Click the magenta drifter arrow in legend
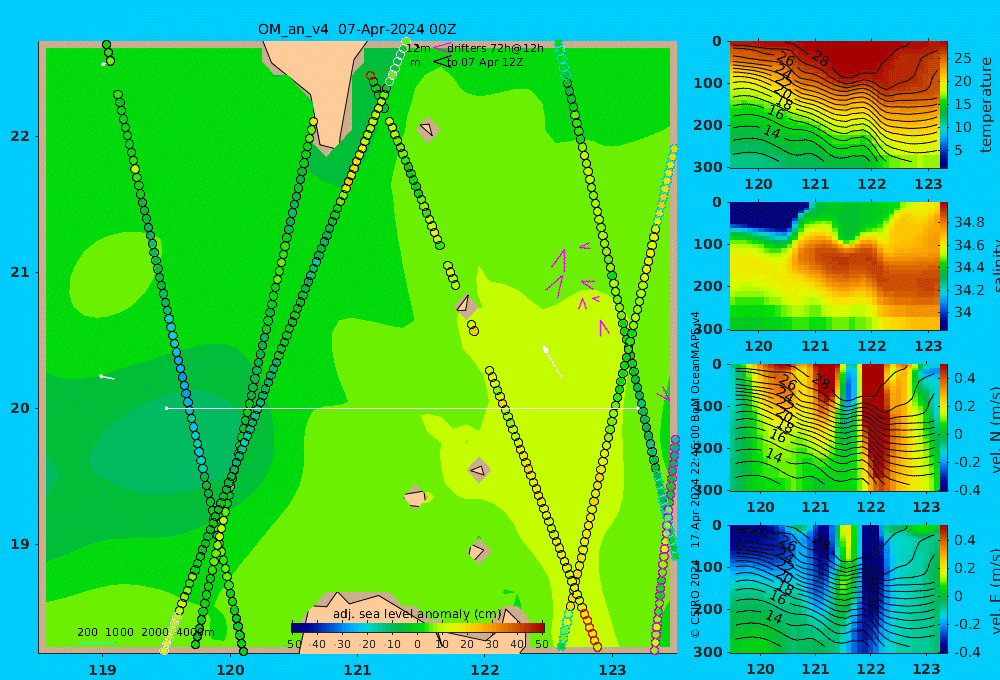The width and height of the screenshot is (1000, 680). [x=441, y=48]
